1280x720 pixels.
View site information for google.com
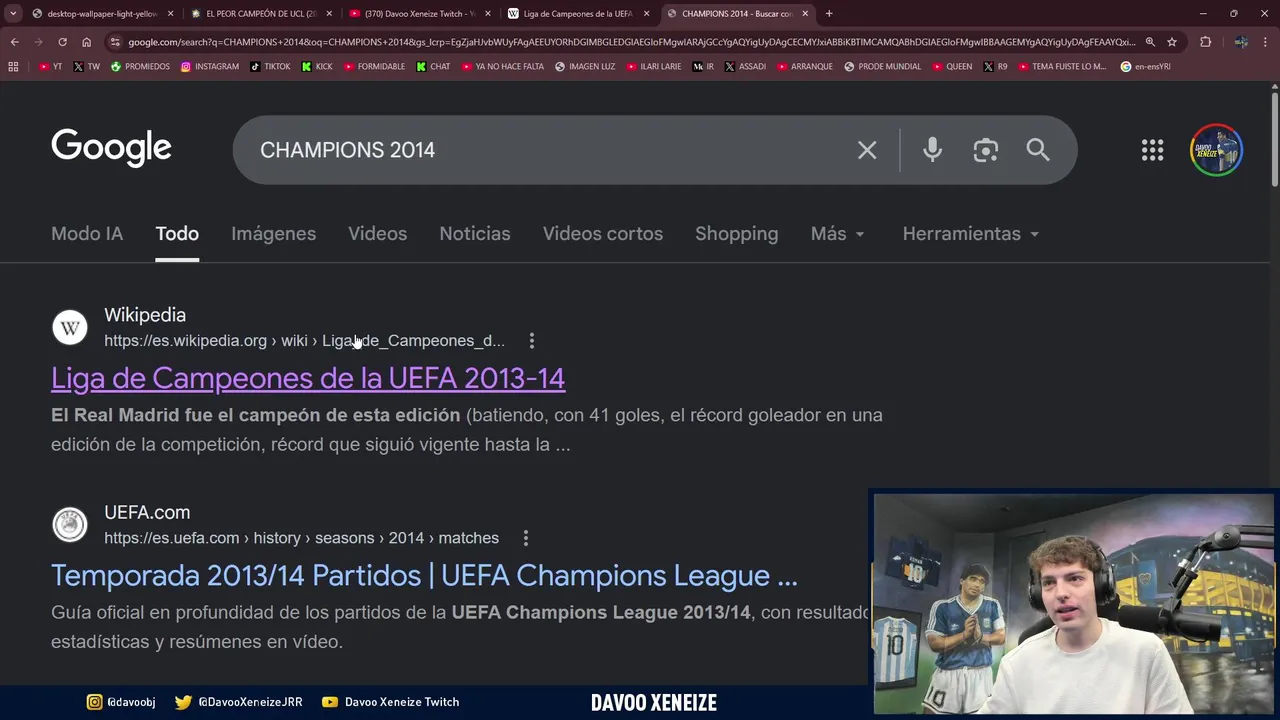(x=115, y=42)
